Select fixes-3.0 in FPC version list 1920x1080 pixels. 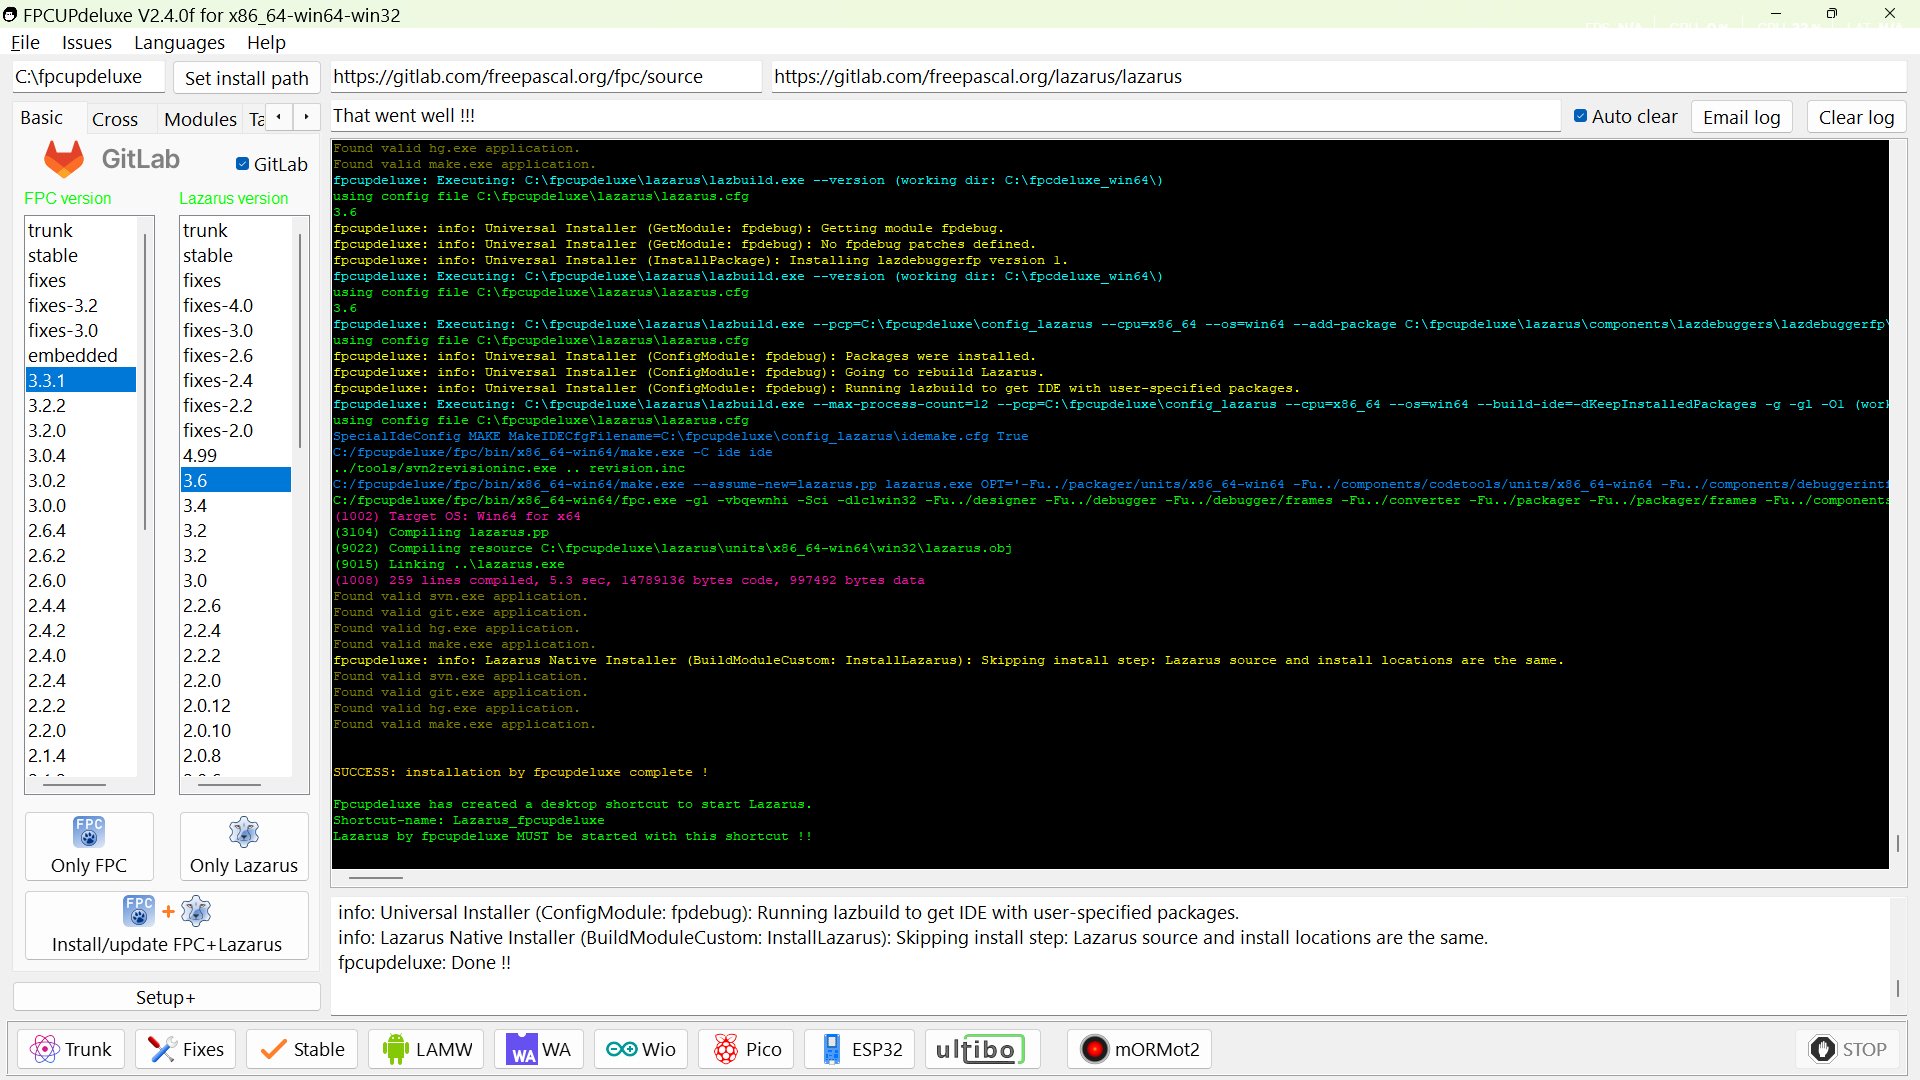coord(81,330)
